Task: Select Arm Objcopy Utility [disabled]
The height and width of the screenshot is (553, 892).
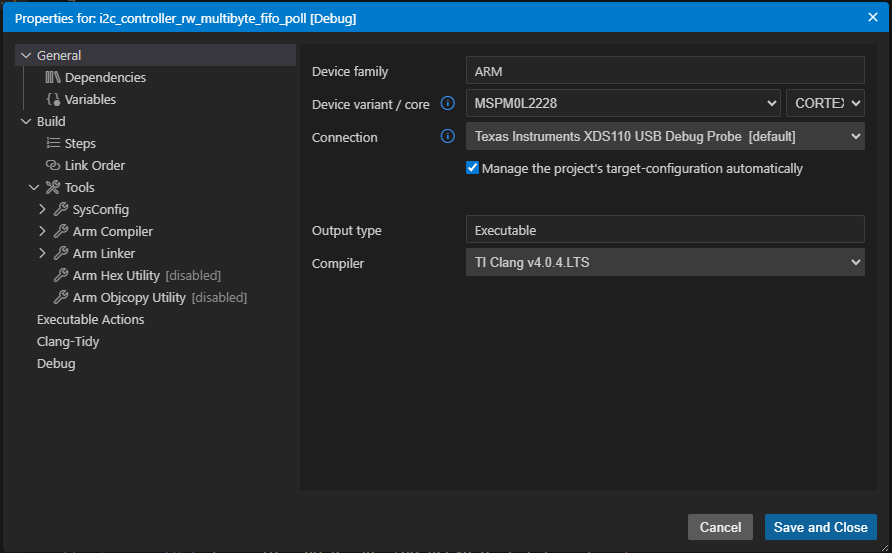Action: (x=160, y=298)
